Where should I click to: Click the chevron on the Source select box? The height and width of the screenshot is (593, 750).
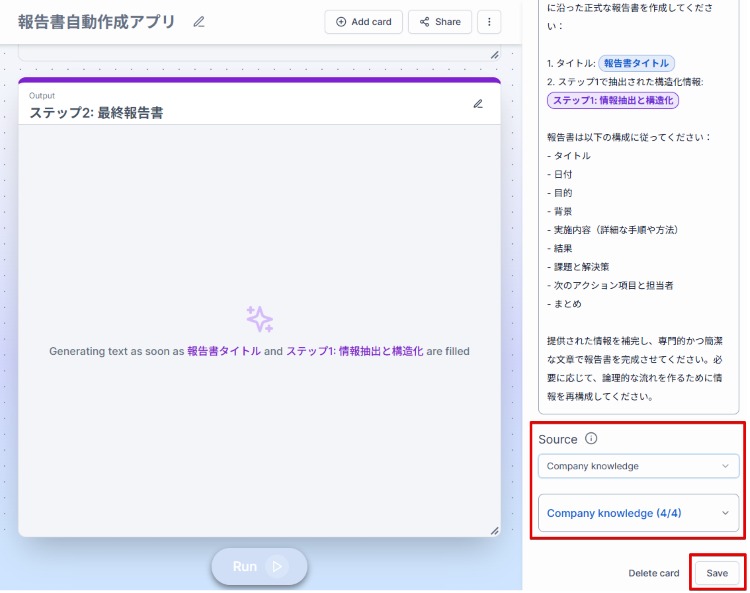coord(725,466)
